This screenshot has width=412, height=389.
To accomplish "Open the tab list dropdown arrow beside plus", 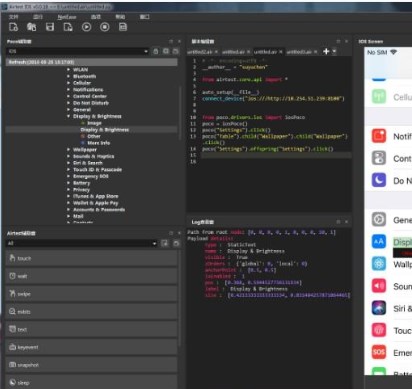I will click(334, 51).
